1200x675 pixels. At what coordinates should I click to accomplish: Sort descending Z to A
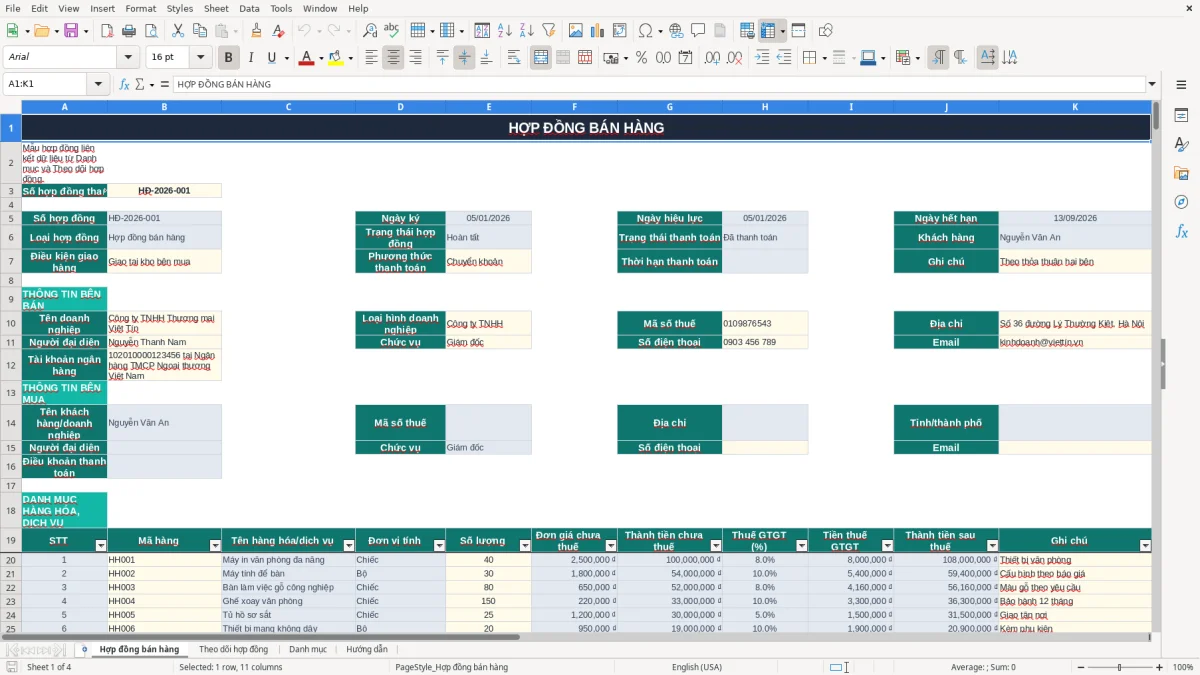coord(527,31)
